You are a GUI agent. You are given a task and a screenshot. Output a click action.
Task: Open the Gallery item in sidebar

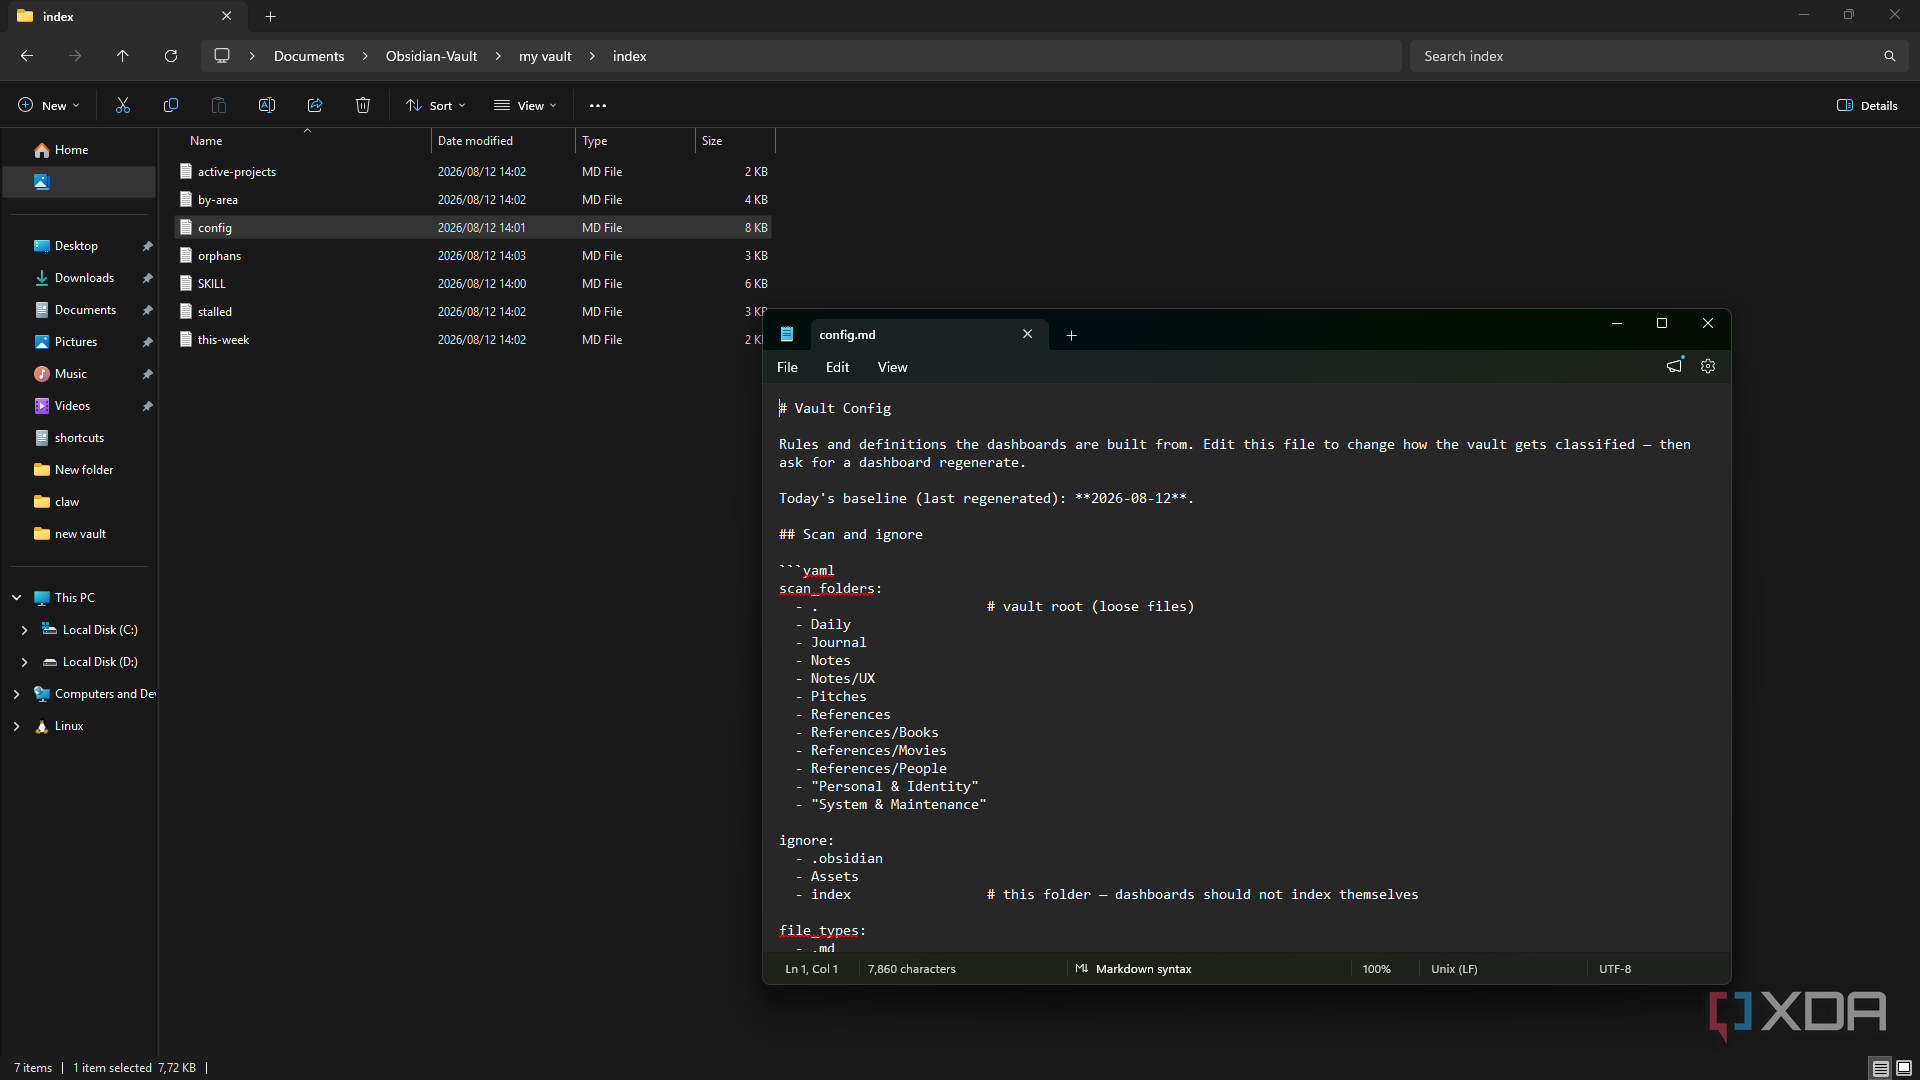[79, 182]
